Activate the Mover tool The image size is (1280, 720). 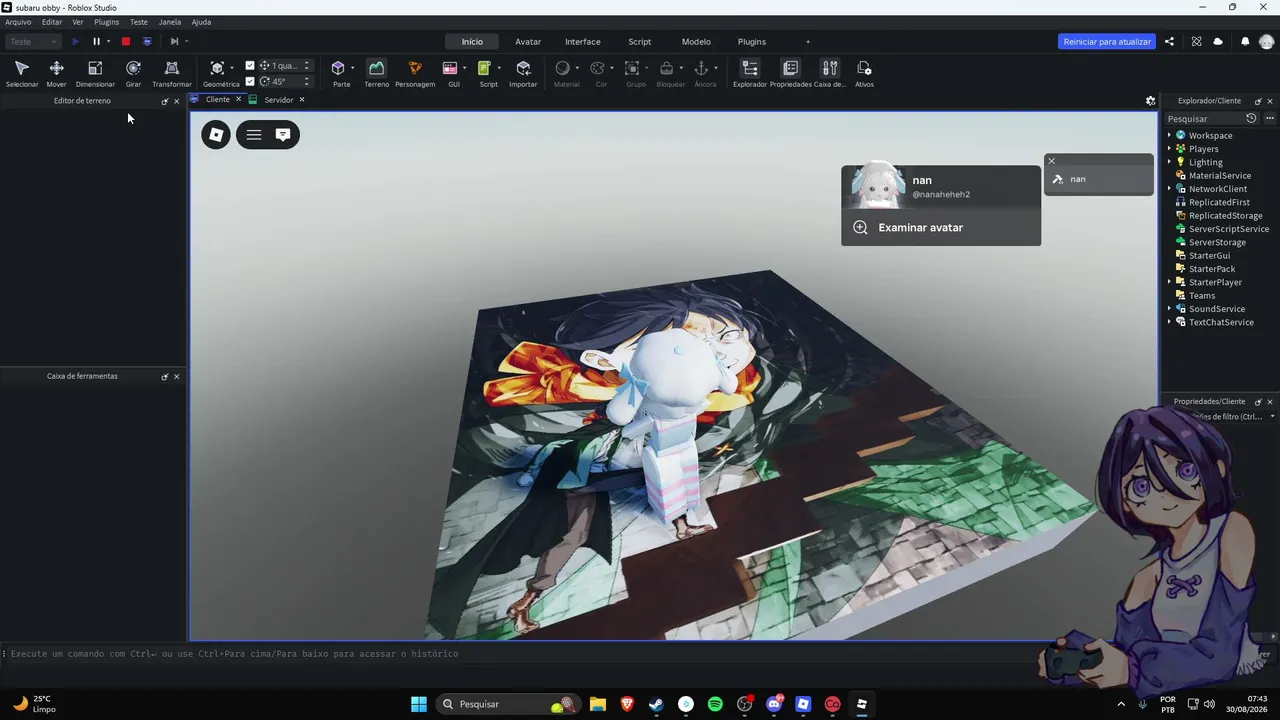[x=56, y=73]
